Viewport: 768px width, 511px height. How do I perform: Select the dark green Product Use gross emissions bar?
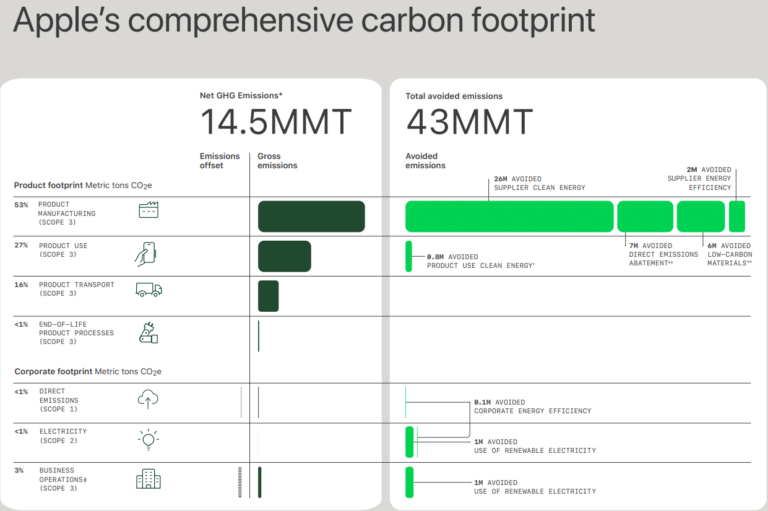click(285, 256)
